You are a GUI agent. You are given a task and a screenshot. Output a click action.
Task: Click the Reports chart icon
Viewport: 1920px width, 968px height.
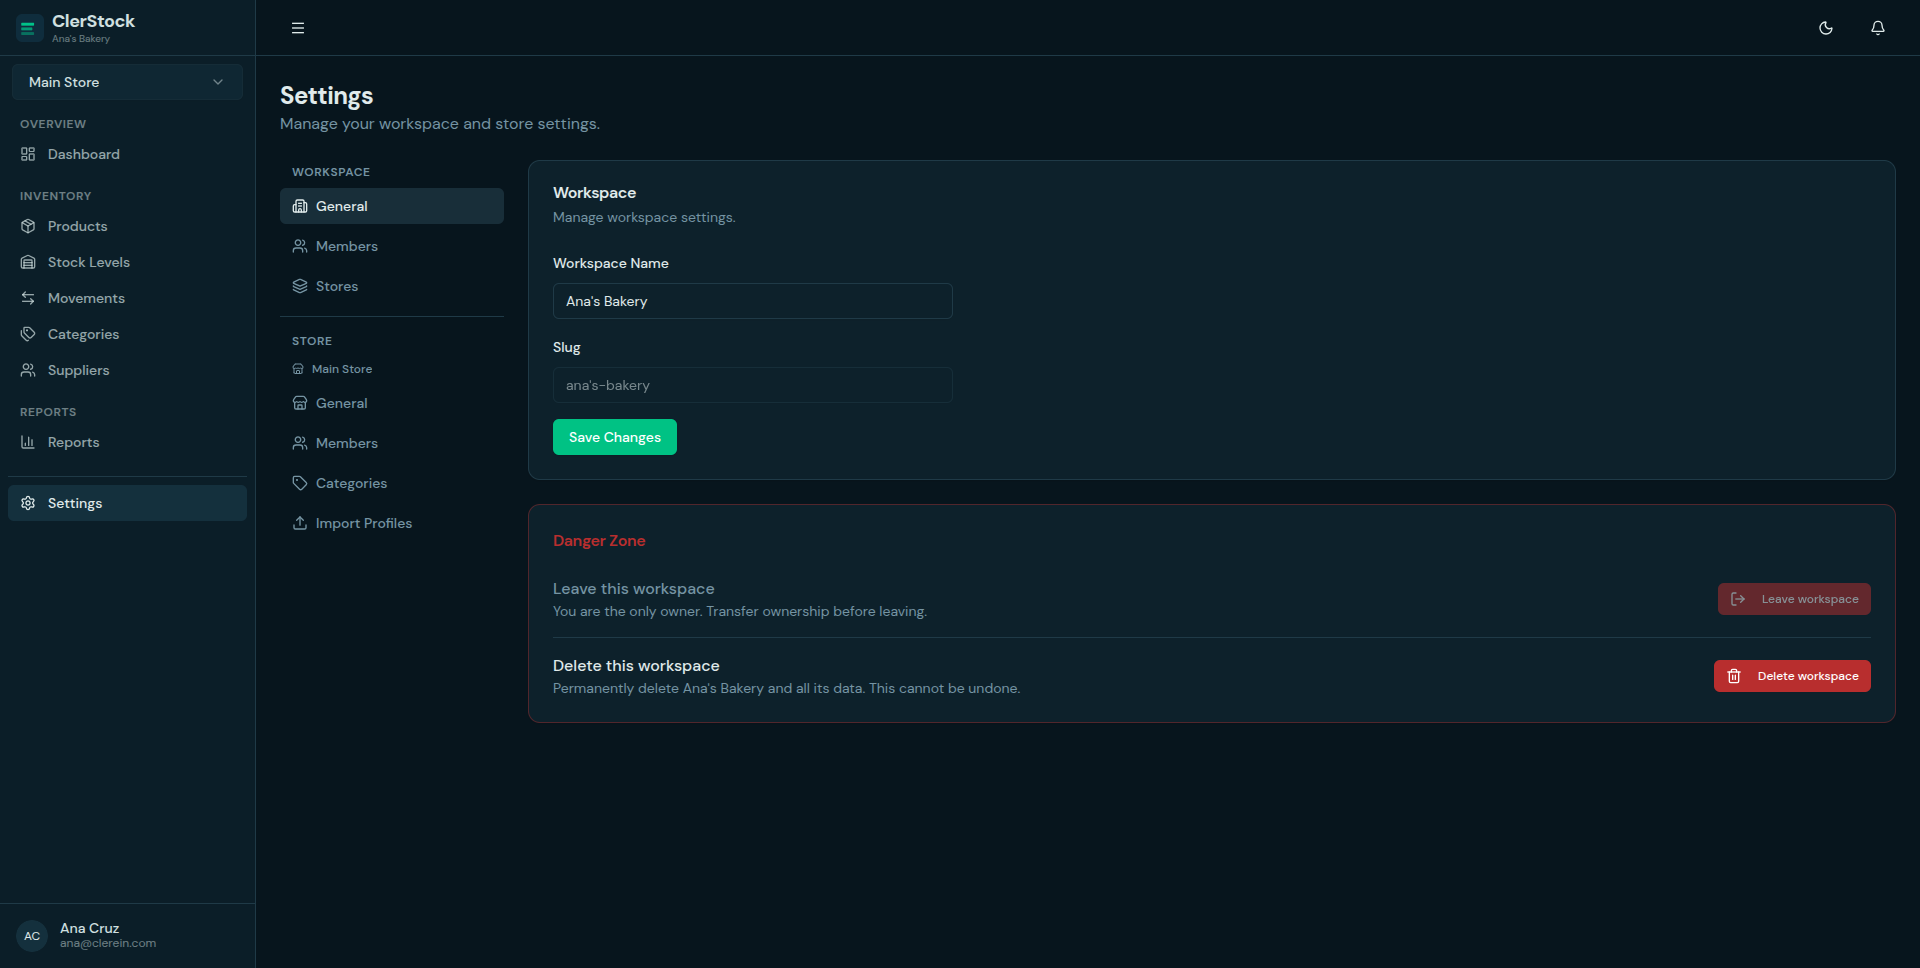coord(28,442)
